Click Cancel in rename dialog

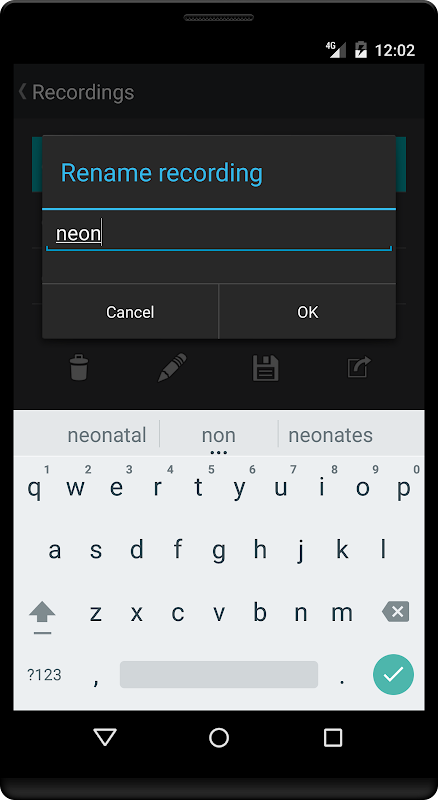[130, 312]
